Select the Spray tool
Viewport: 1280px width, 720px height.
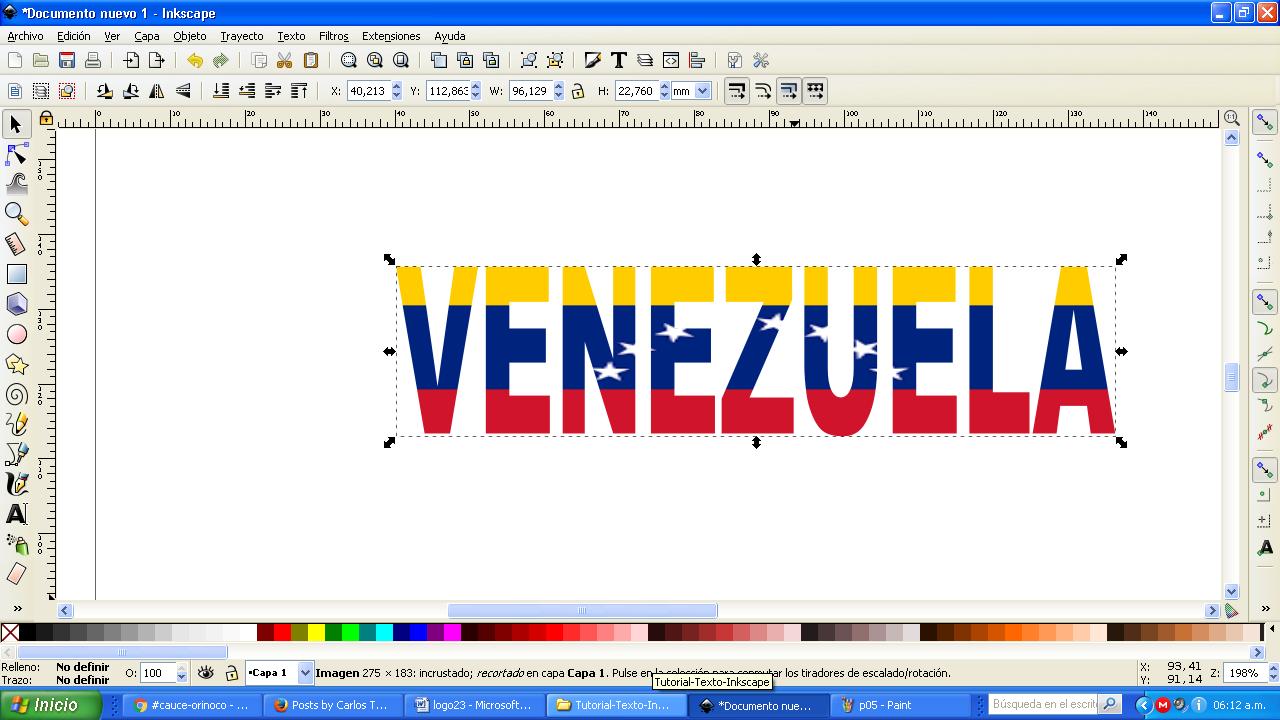[x=16, y=544]
